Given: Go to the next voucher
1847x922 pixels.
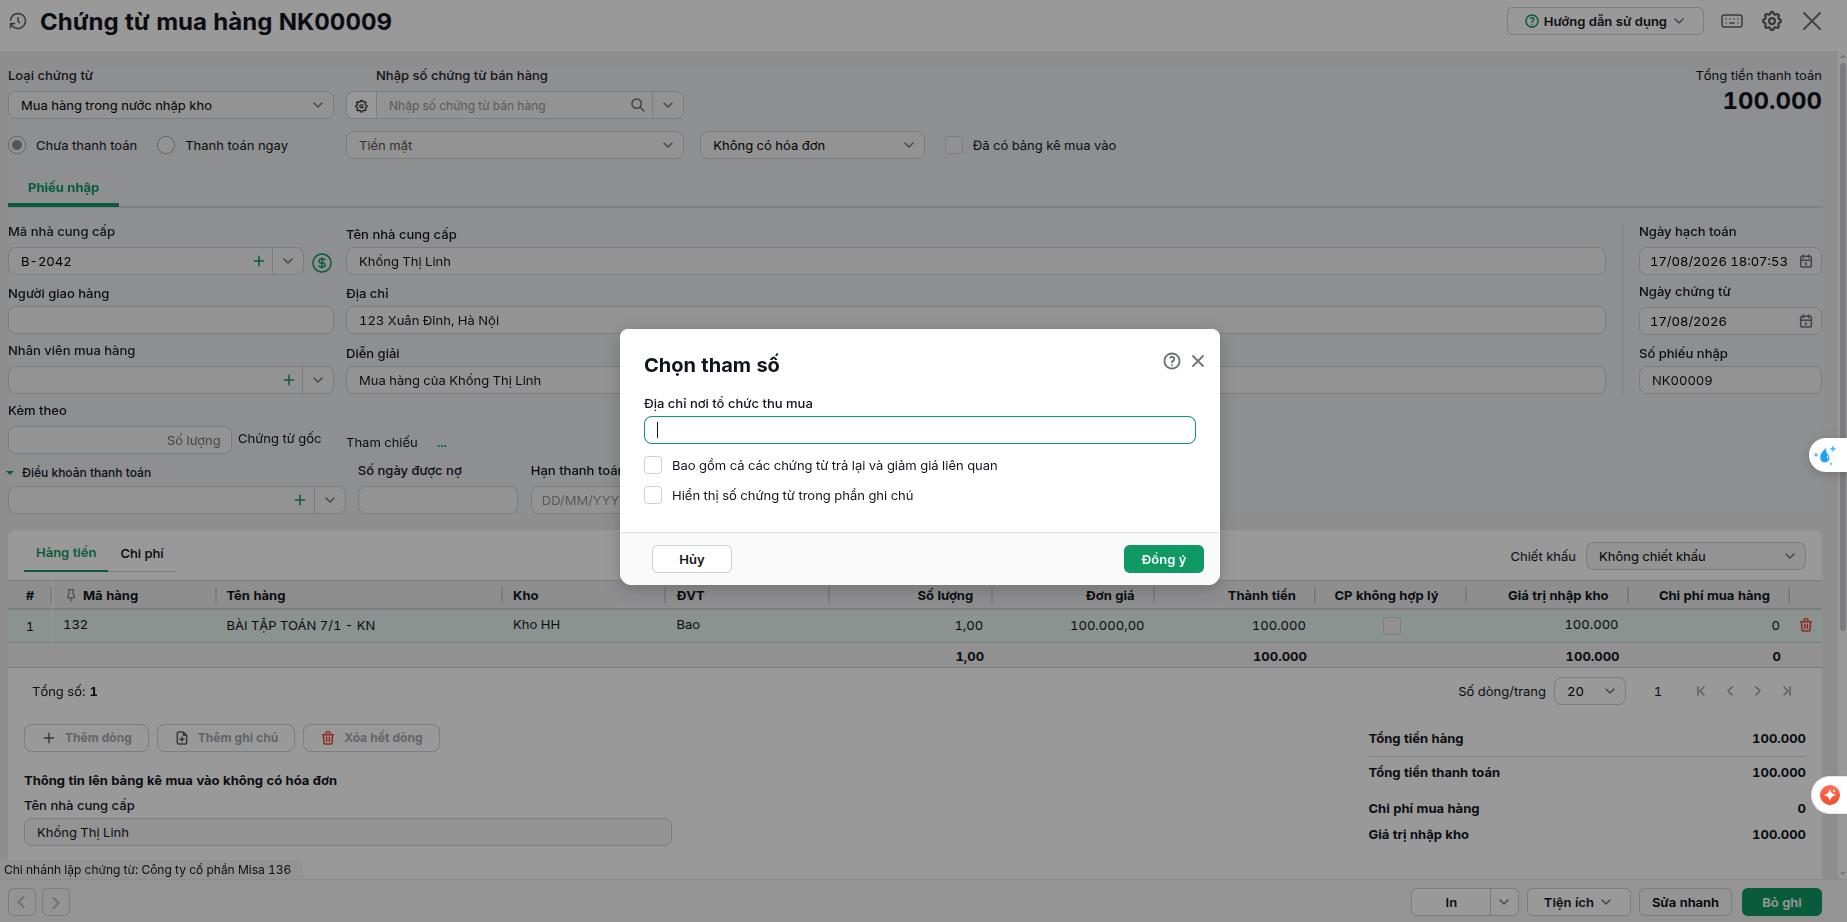Looking at the screenshot, I should click(56, 902).
